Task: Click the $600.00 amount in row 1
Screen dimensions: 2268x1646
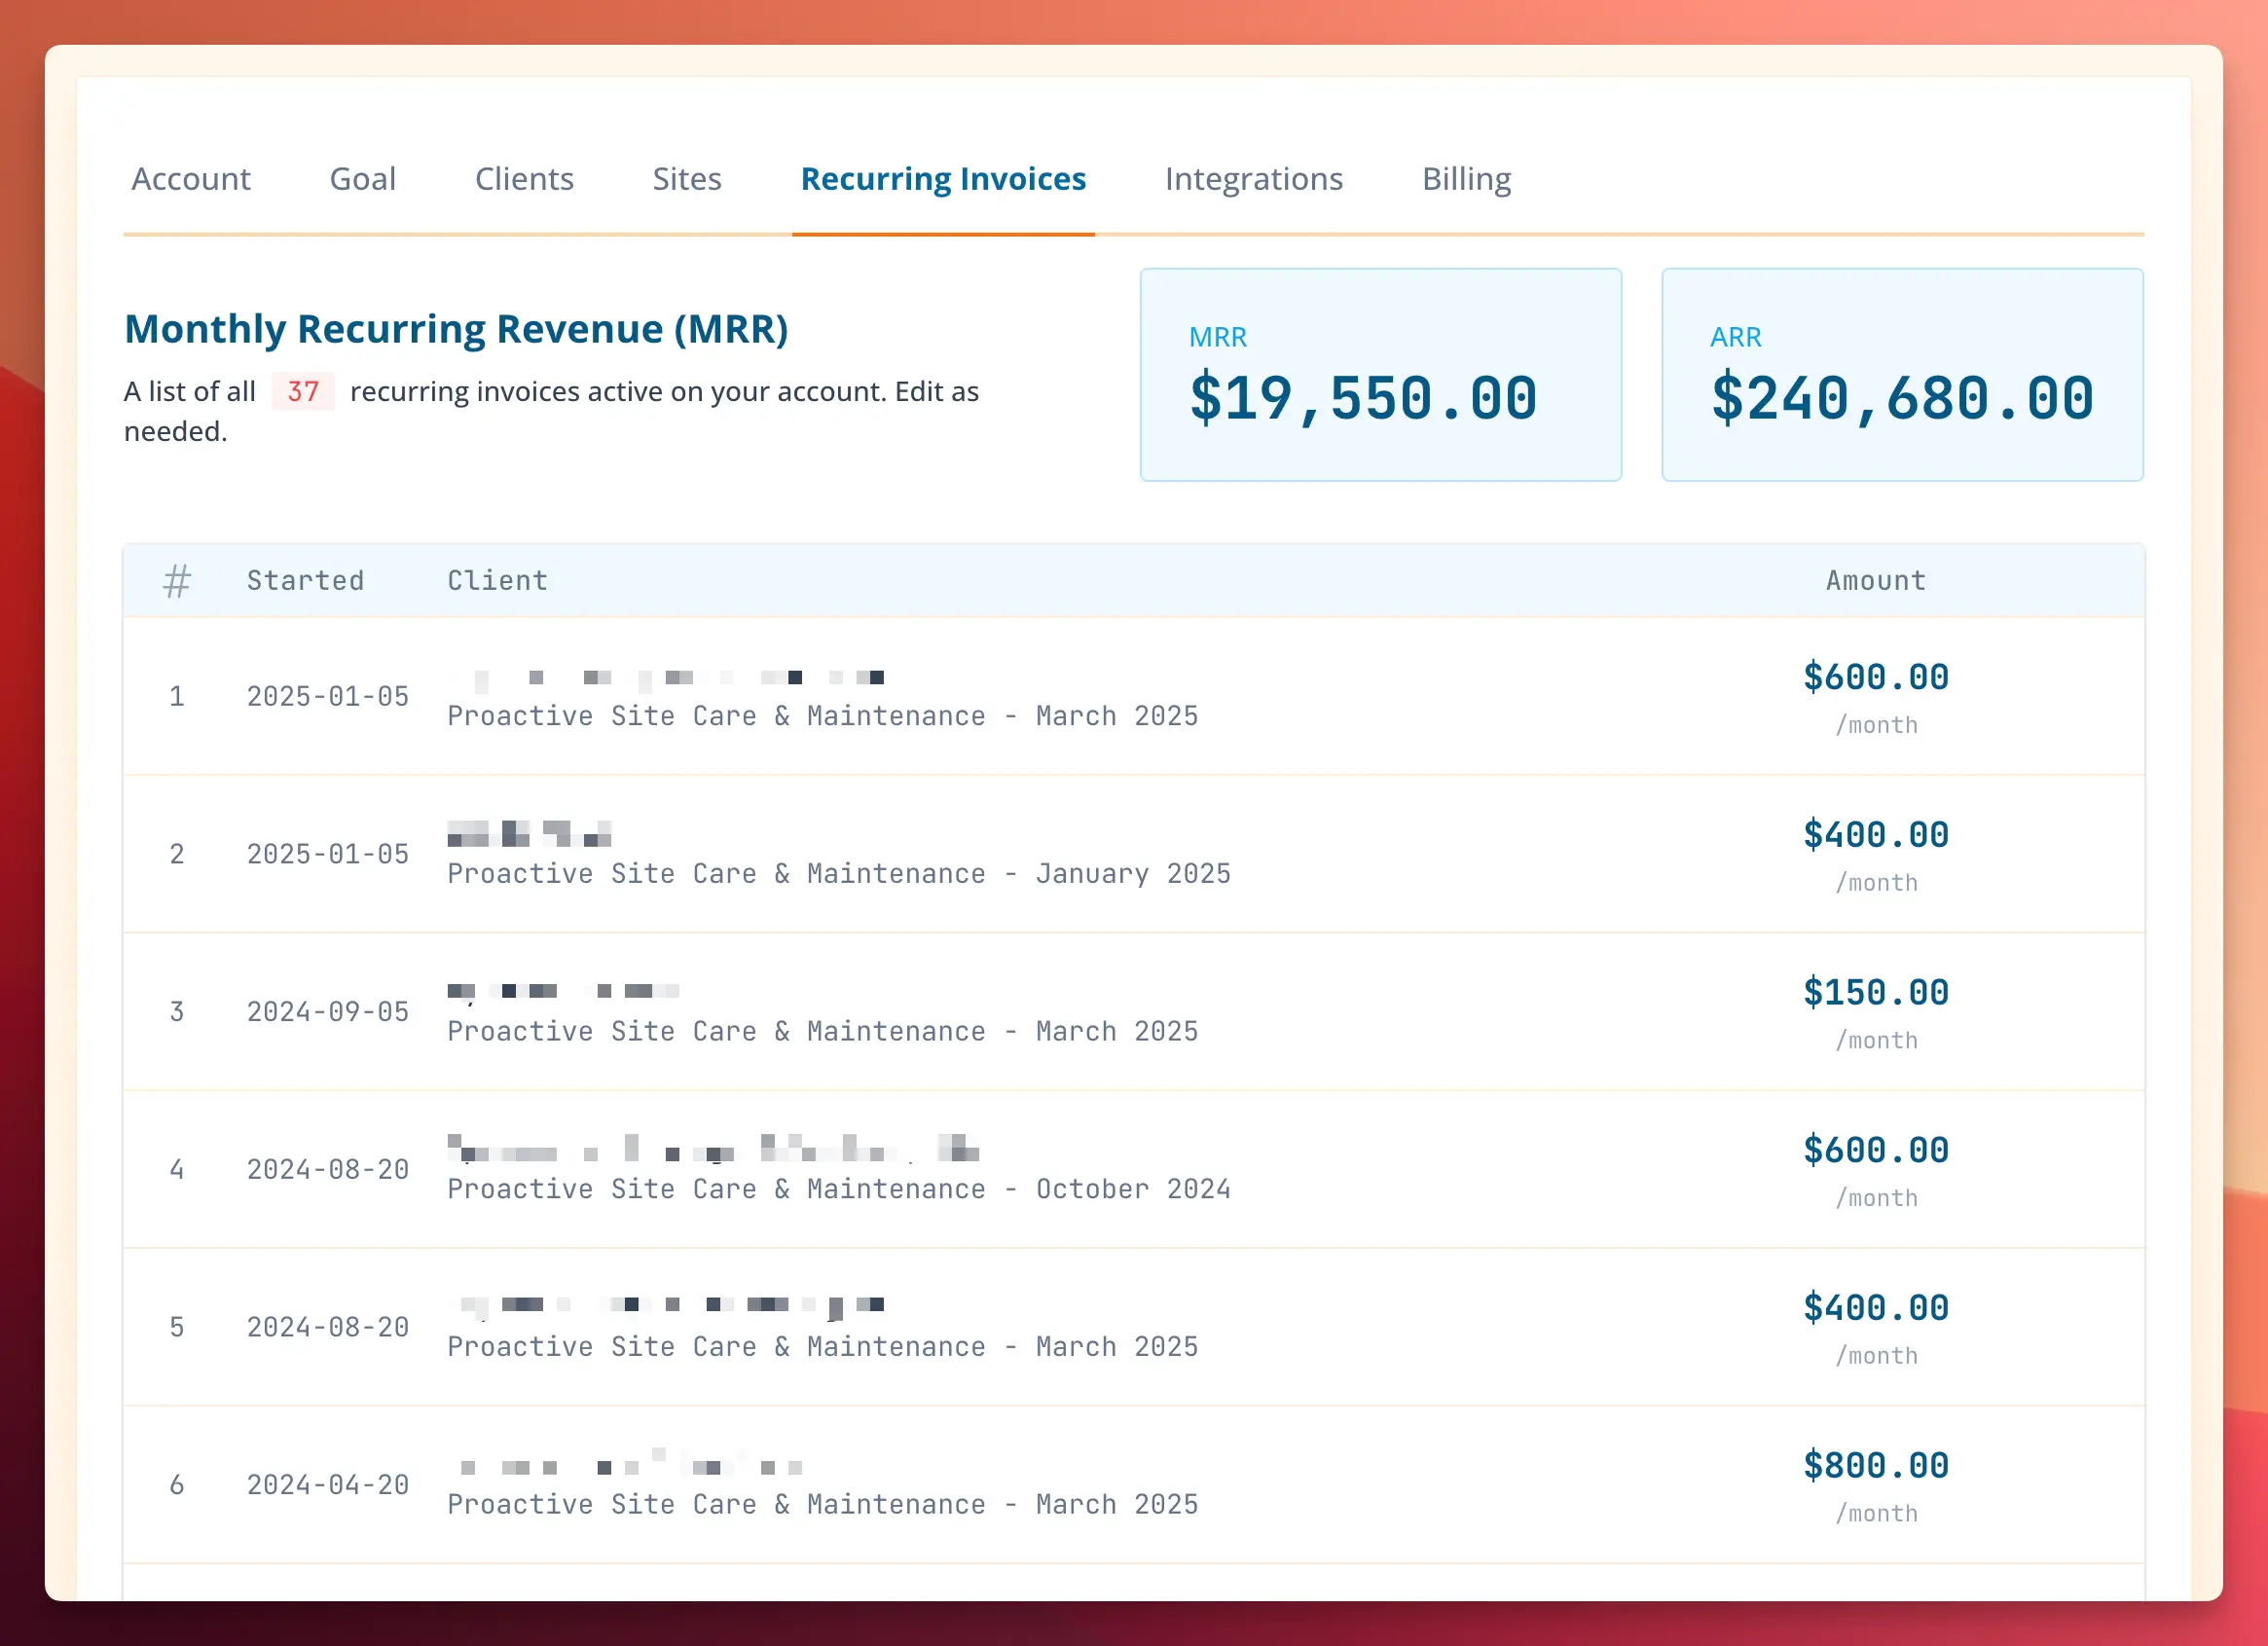Action: coord(1875,677)
